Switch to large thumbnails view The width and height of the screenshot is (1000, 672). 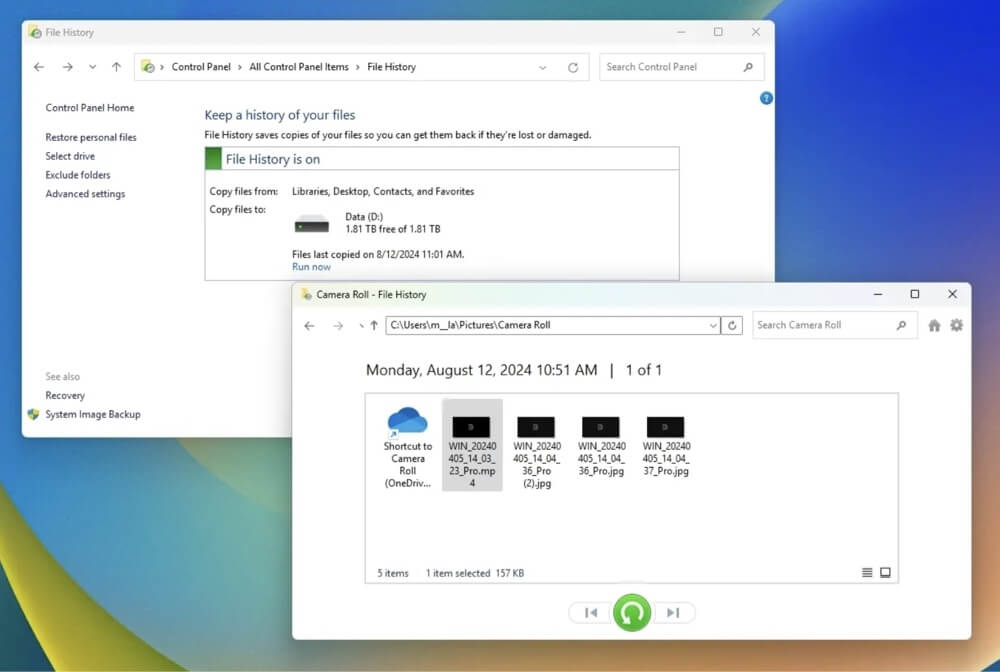(x=885, y=572)
